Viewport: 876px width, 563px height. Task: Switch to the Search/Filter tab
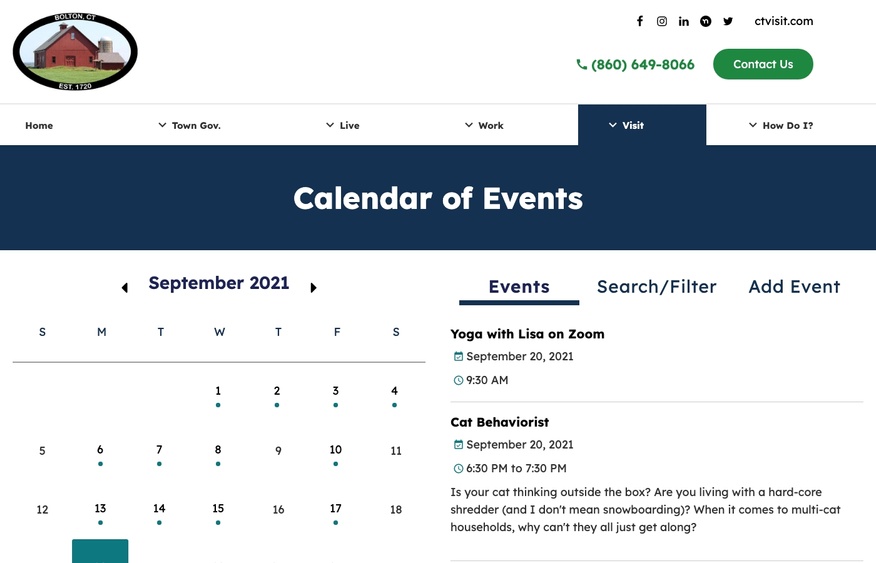[656, 287]
